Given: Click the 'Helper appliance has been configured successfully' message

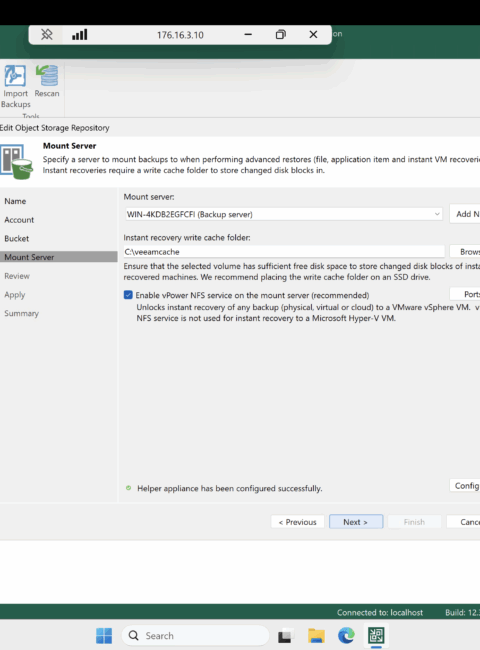Looking at the screenshot, I should [230, 488].
